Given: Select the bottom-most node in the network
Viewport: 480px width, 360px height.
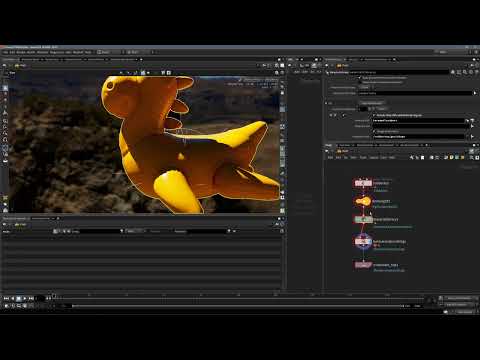Looking at the screenshot, I should click(363, 265).
